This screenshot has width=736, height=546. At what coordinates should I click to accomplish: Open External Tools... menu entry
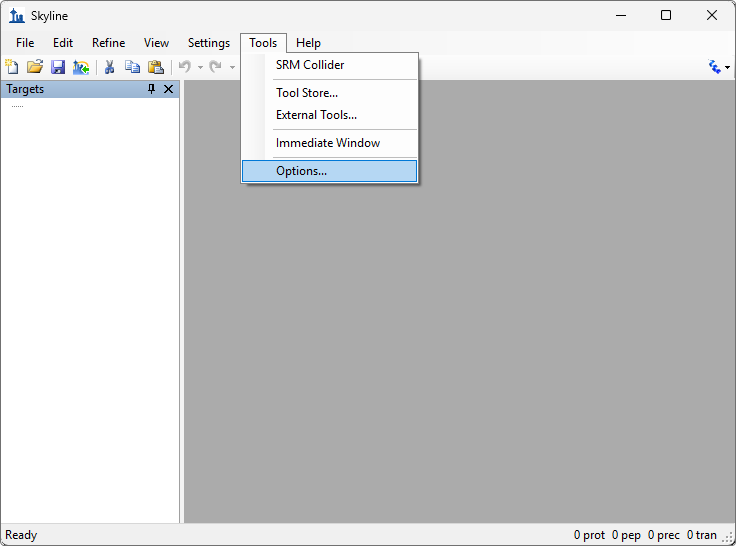pyautogui.click(x=316, y=115)
